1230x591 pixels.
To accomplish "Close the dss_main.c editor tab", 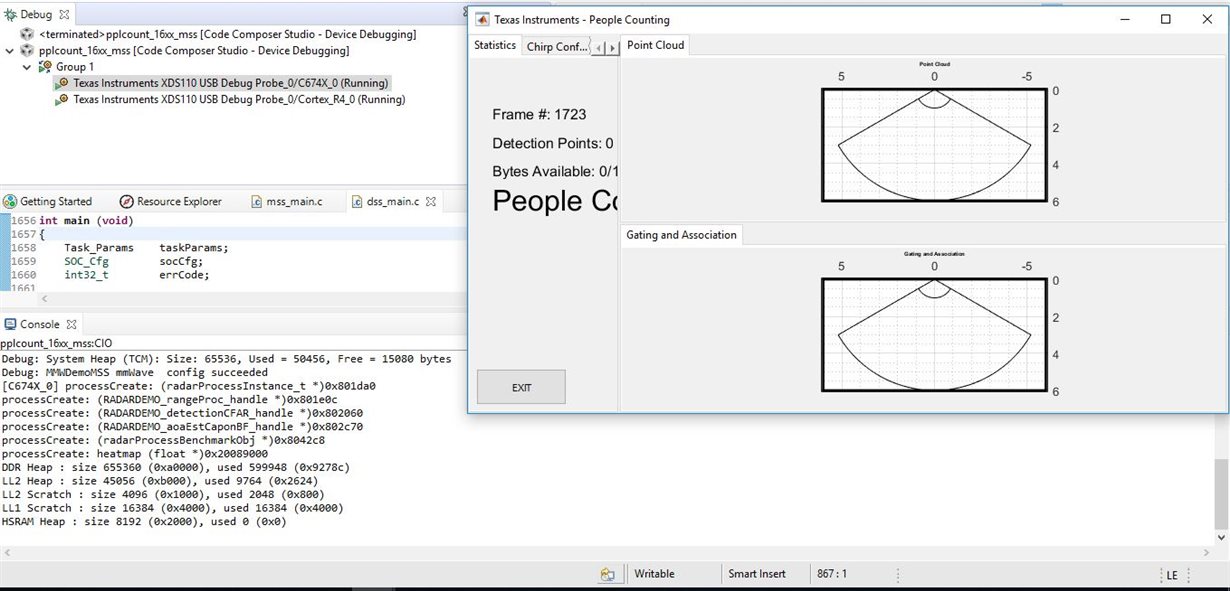I will coord(432,202).
